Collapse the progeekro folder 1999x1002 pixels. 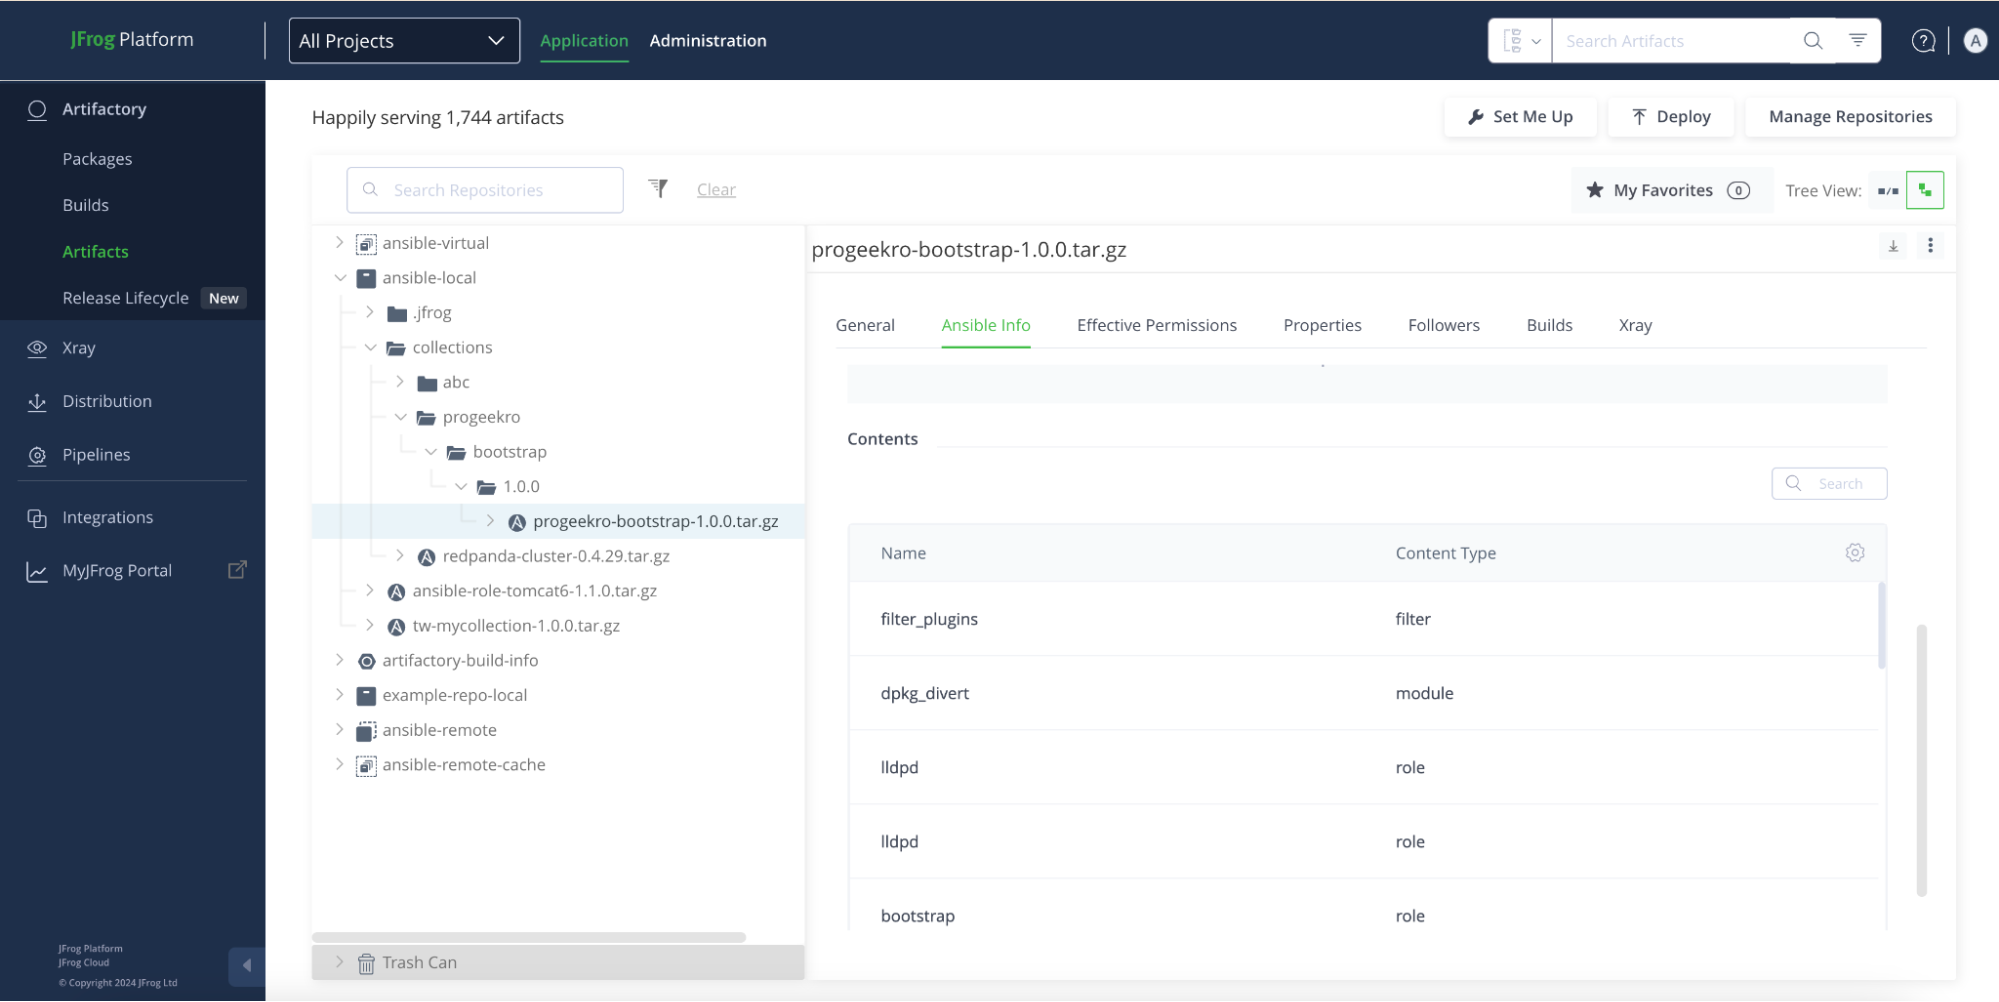[401, 417]
